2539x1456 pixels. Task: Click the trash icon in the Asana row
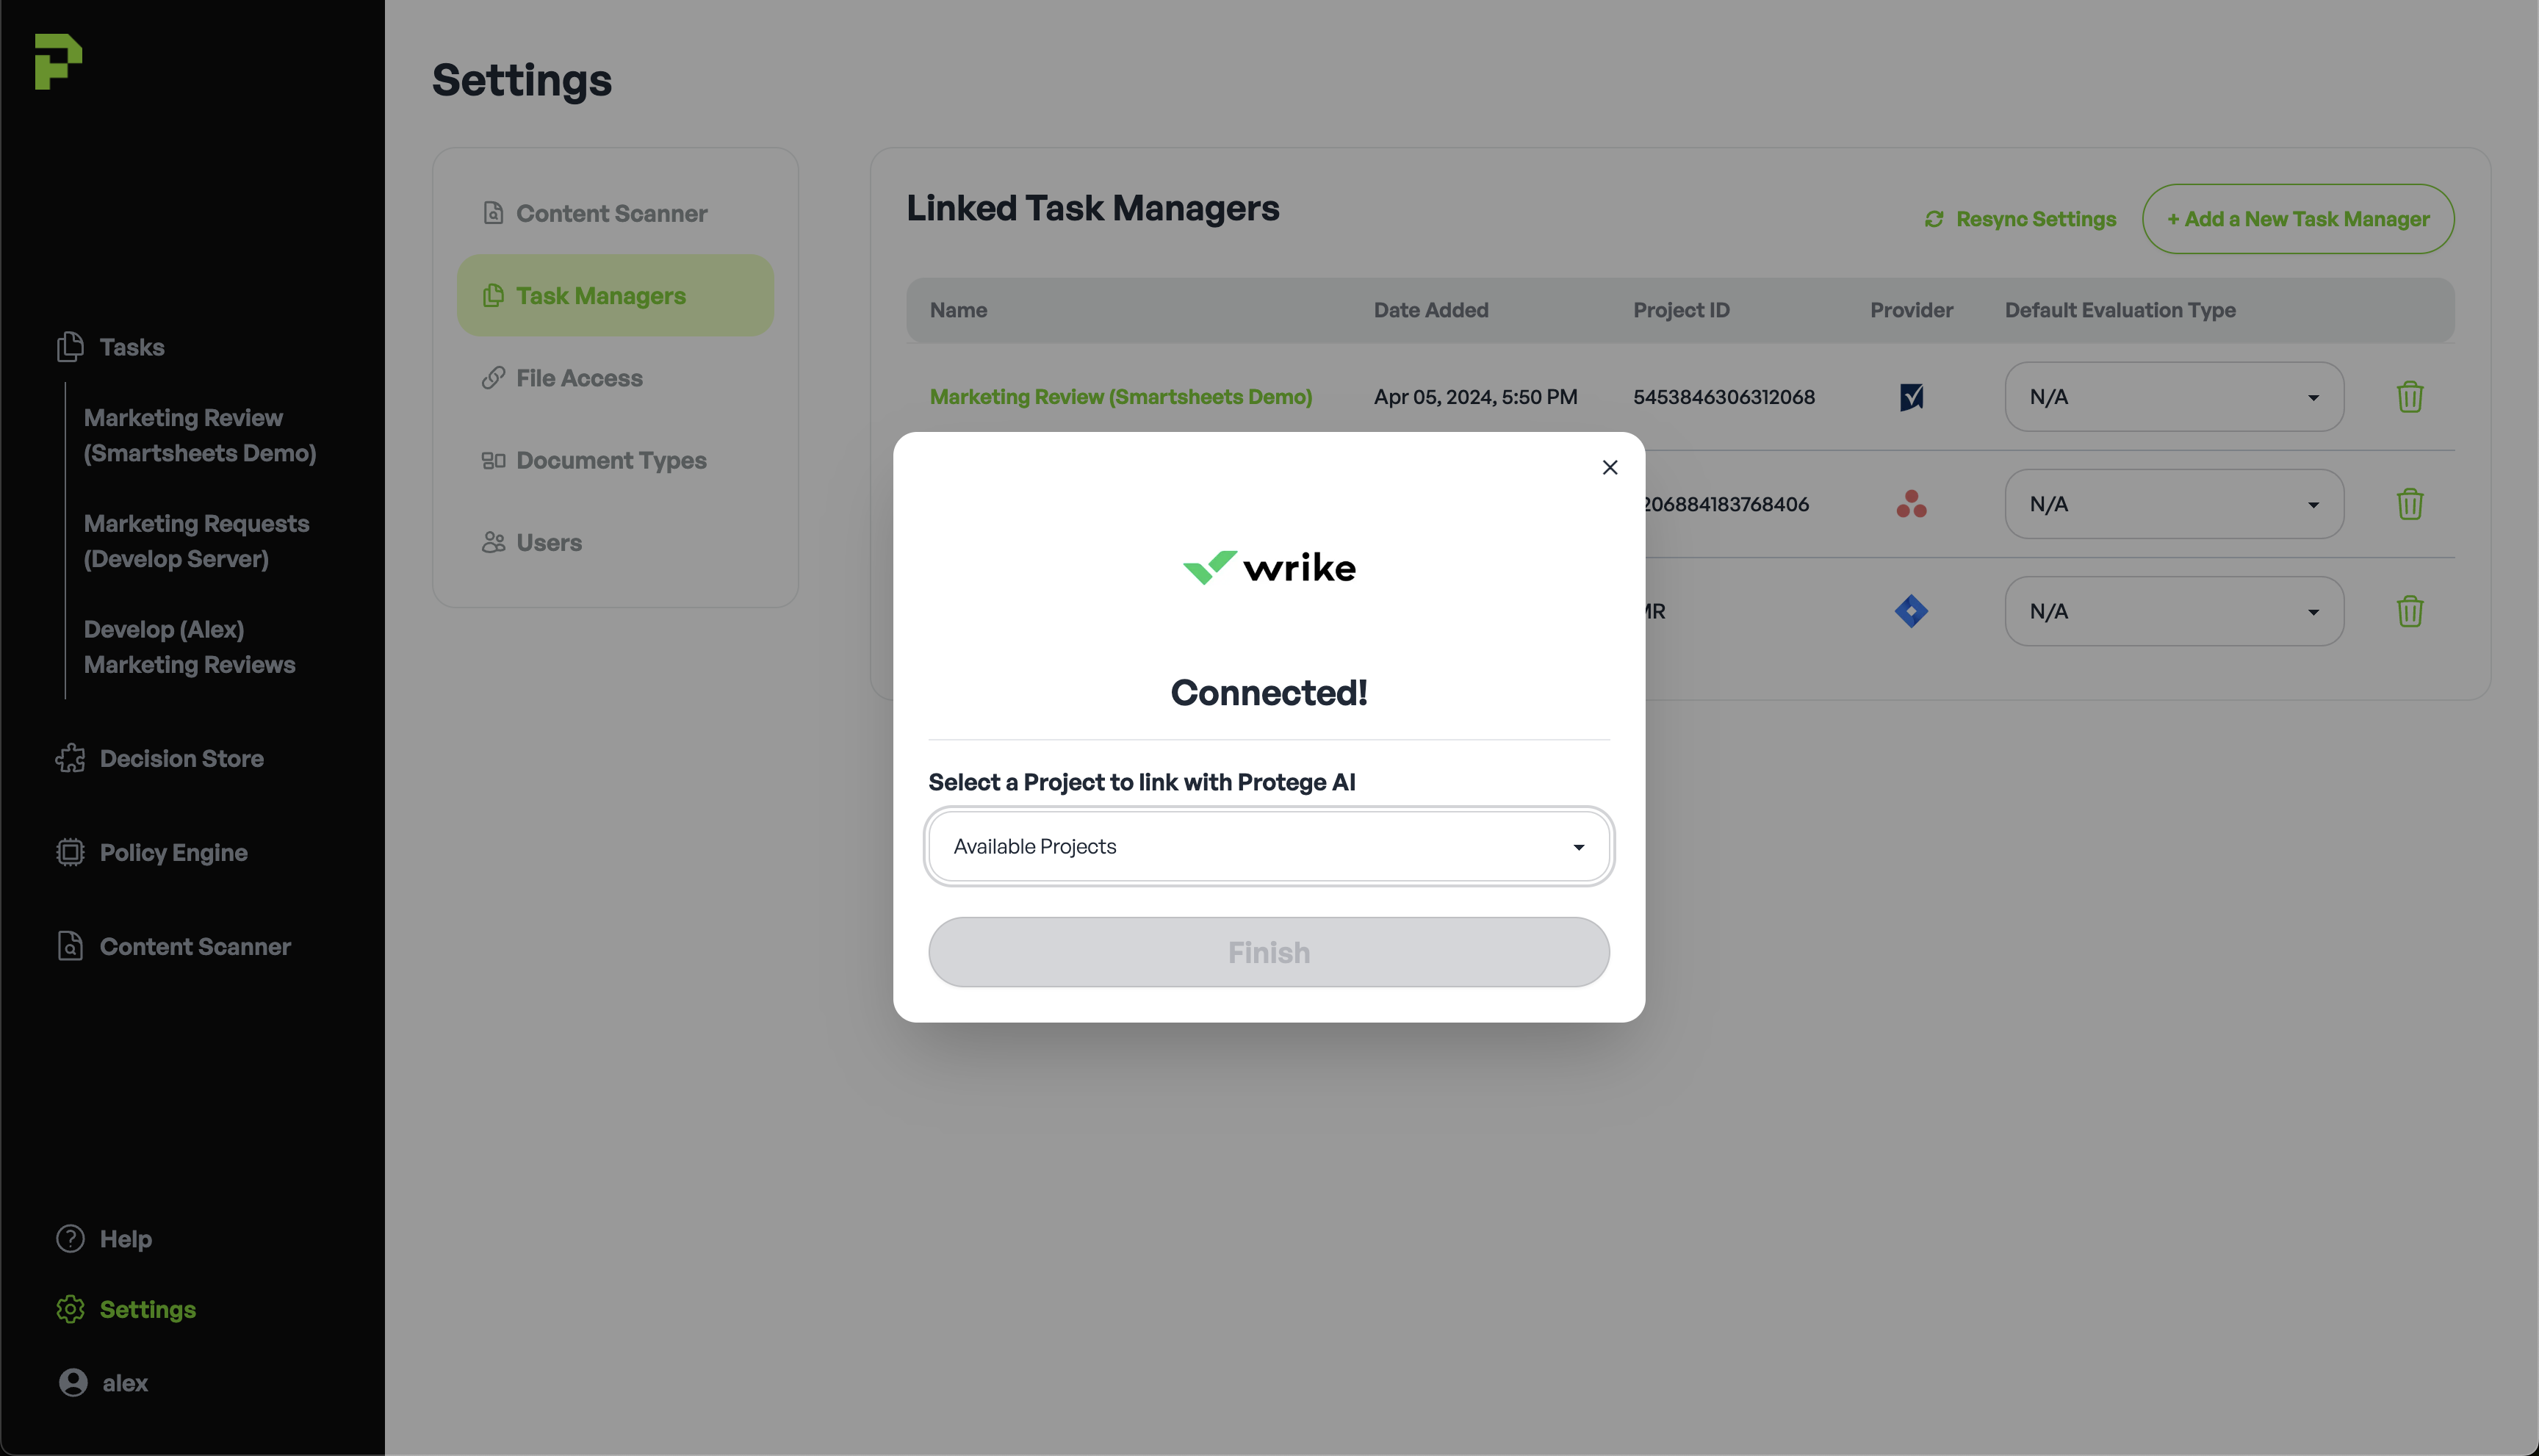pos(2409,504)
